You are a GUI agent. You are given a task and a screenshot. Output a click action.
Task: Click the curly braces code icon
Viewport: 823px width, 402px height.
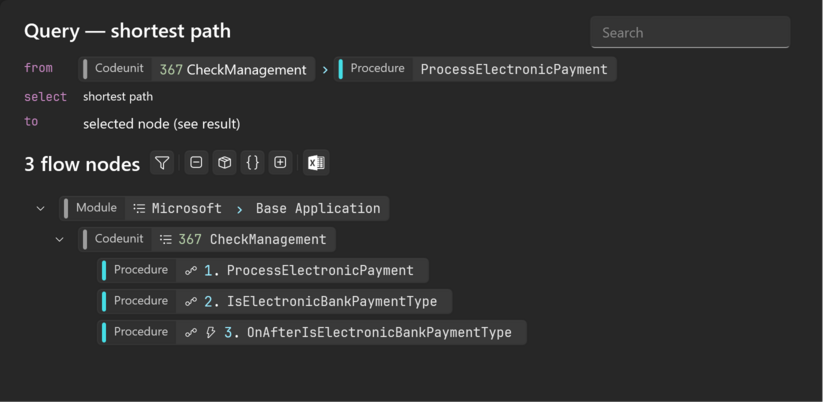point(252,163)
